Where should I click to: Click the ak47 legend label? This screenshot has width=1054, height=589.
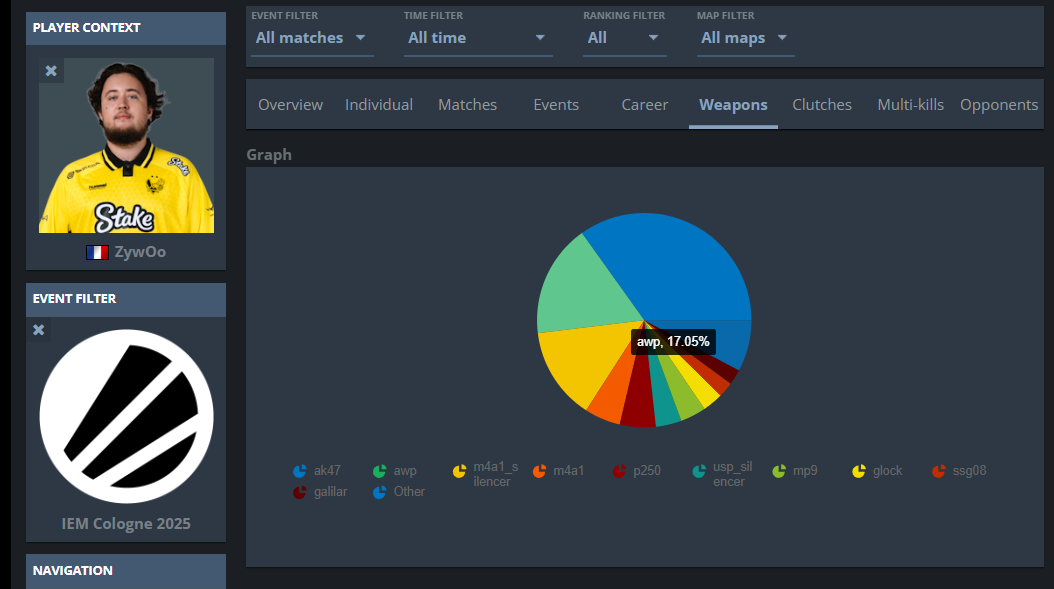327,471
